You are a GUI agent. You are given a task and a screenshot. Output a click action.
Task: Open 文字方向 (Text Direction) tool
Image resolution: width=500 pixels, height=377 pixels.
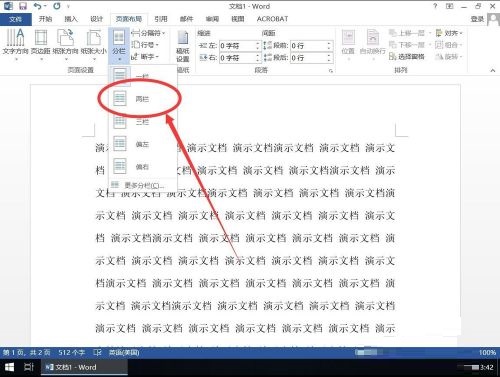[x=15, y=44]
